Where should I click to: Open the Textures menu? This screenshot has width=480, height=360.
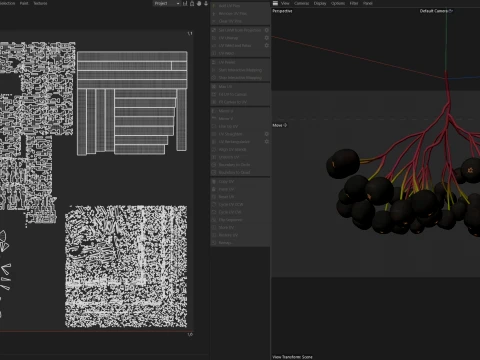40,3
